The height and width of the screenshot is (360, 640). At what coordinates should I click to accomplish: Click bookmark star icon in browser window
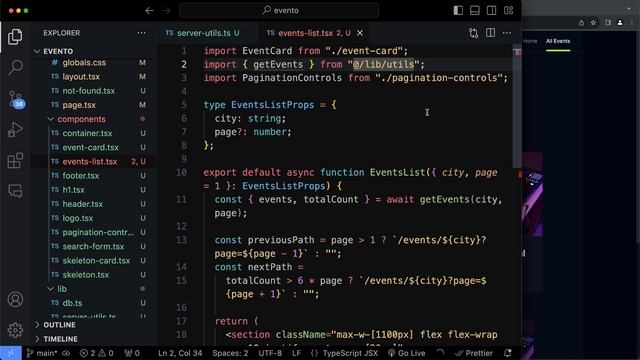pos(593,23)
